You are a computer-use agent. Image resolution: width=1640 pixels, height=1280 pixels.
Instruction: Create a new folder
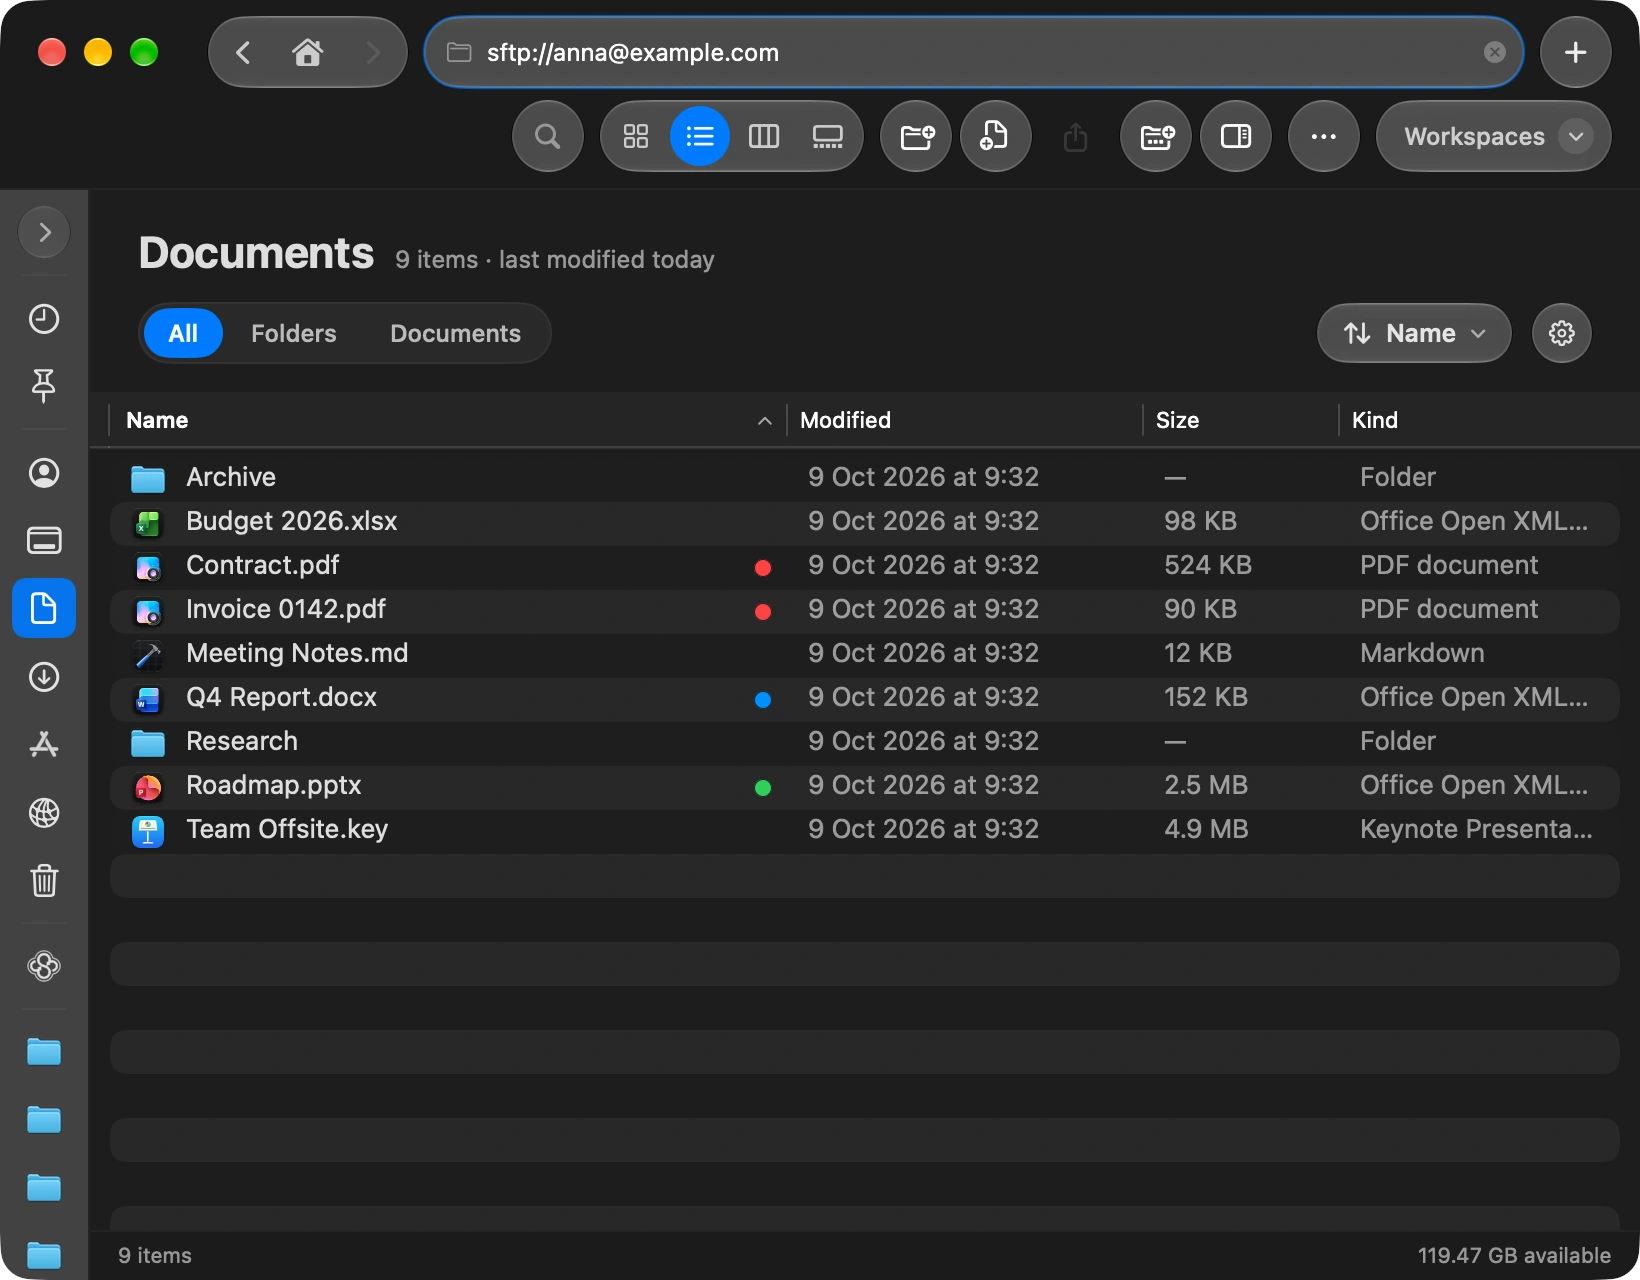click(916, 136)
